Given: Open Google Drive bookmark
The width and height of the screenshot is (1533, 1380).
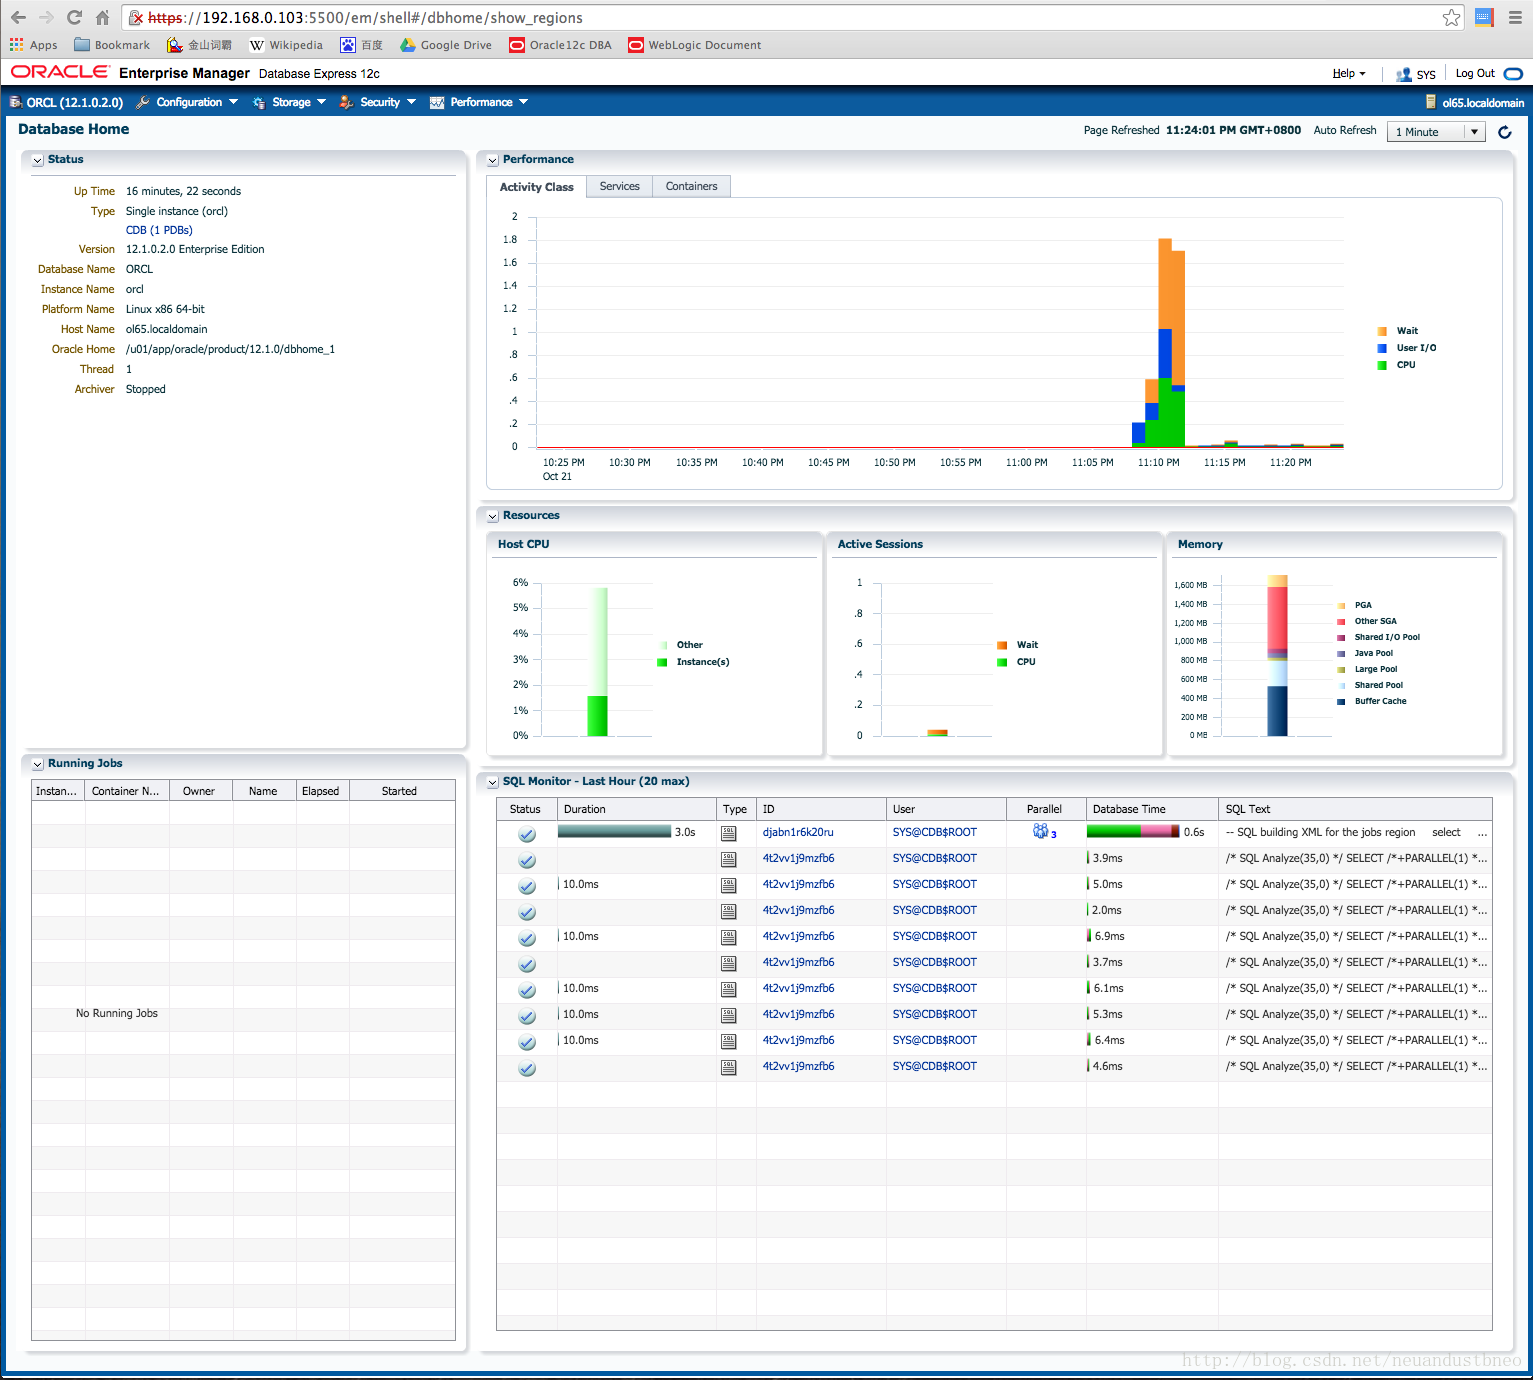Looking at the screenshot, I should pos(446,45).
